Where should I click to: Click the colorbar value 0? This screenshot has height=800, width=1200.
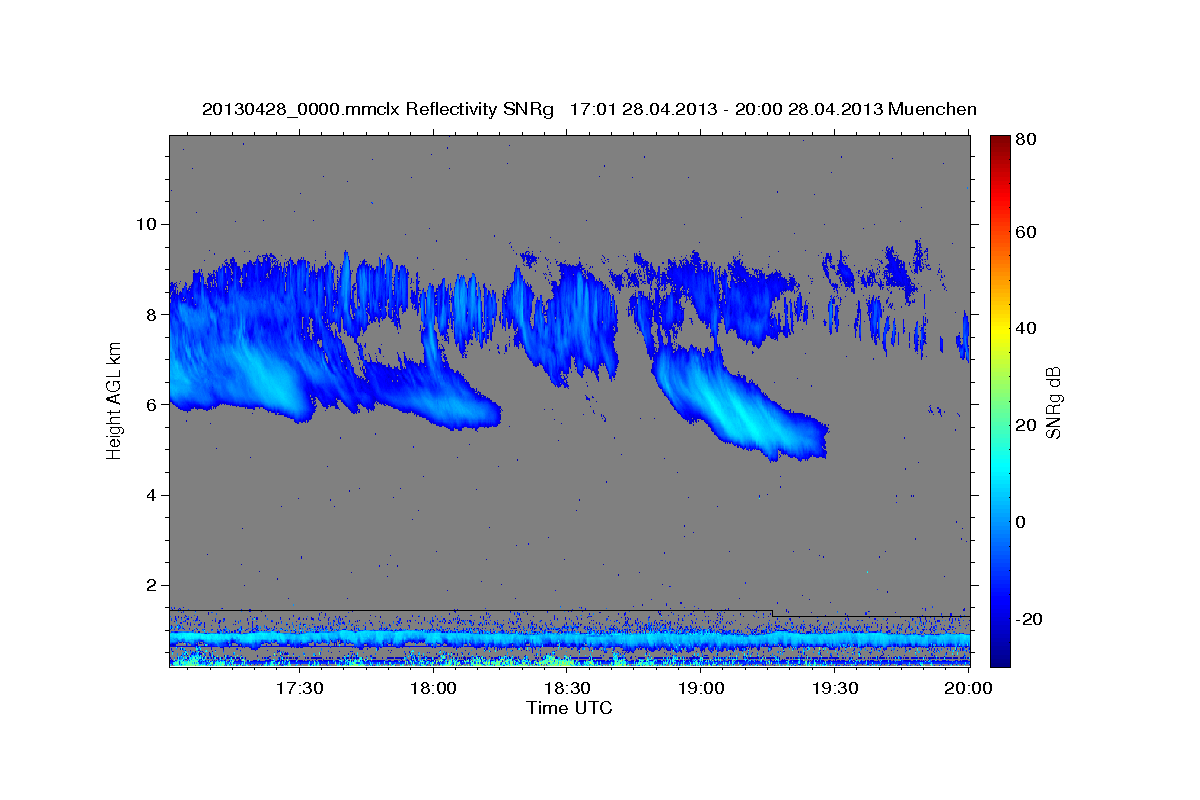pyautogui.click(x=1021, y=522)
